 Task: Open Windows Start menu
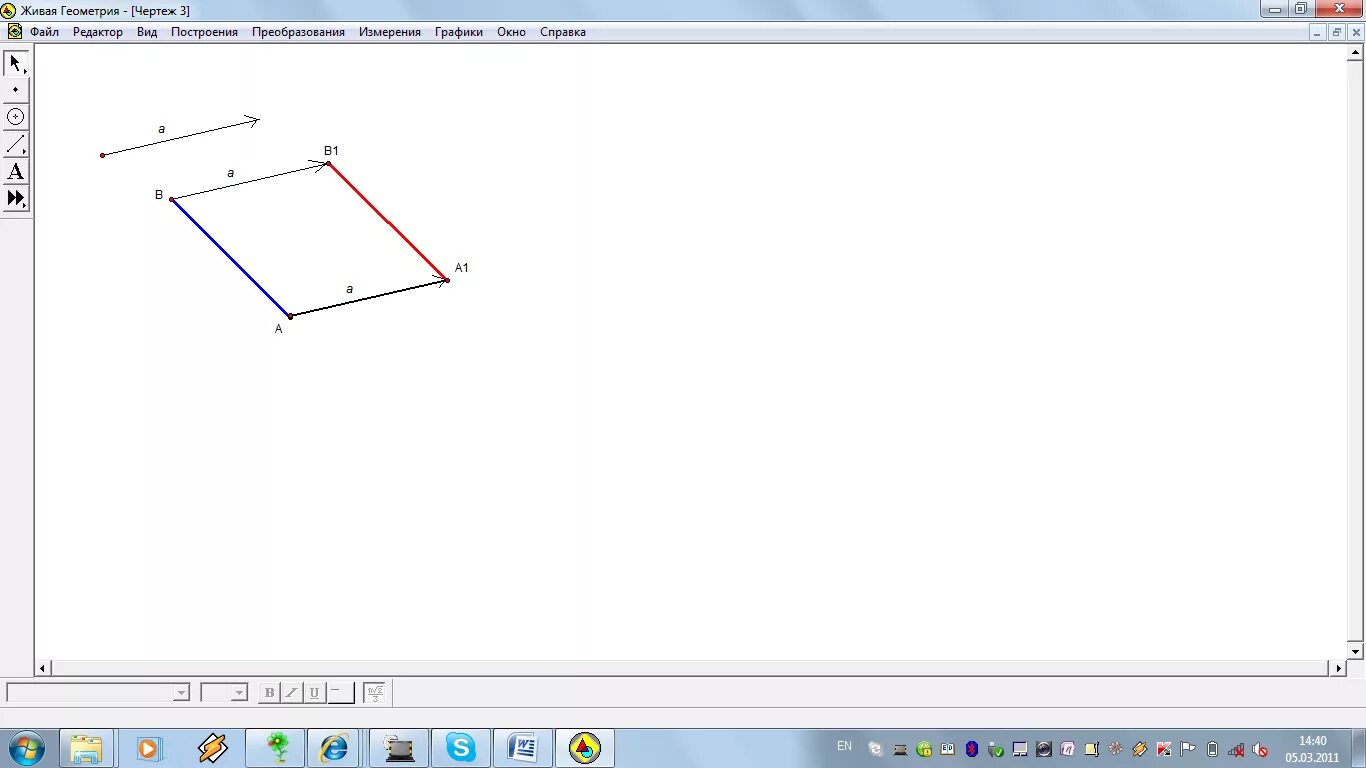pos(26,748)
